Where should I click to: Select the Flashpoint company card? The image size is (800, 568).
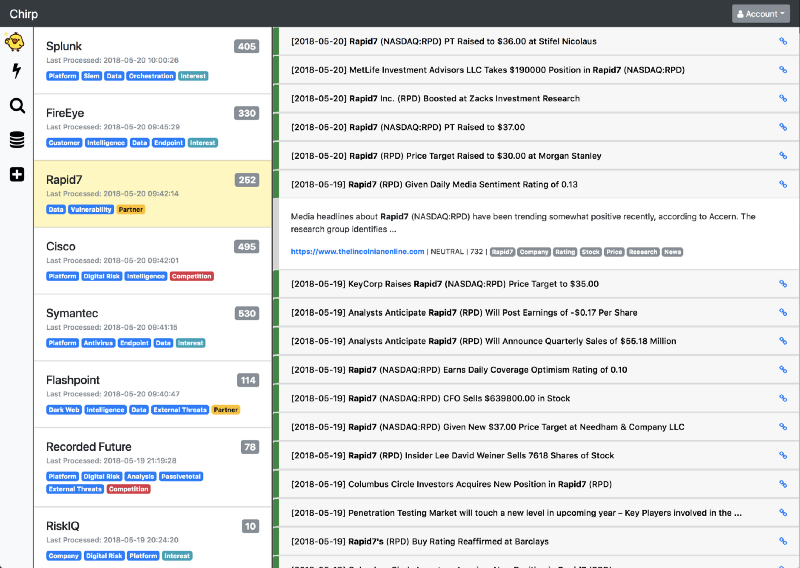pyautogui.click(x=153, y=394)
